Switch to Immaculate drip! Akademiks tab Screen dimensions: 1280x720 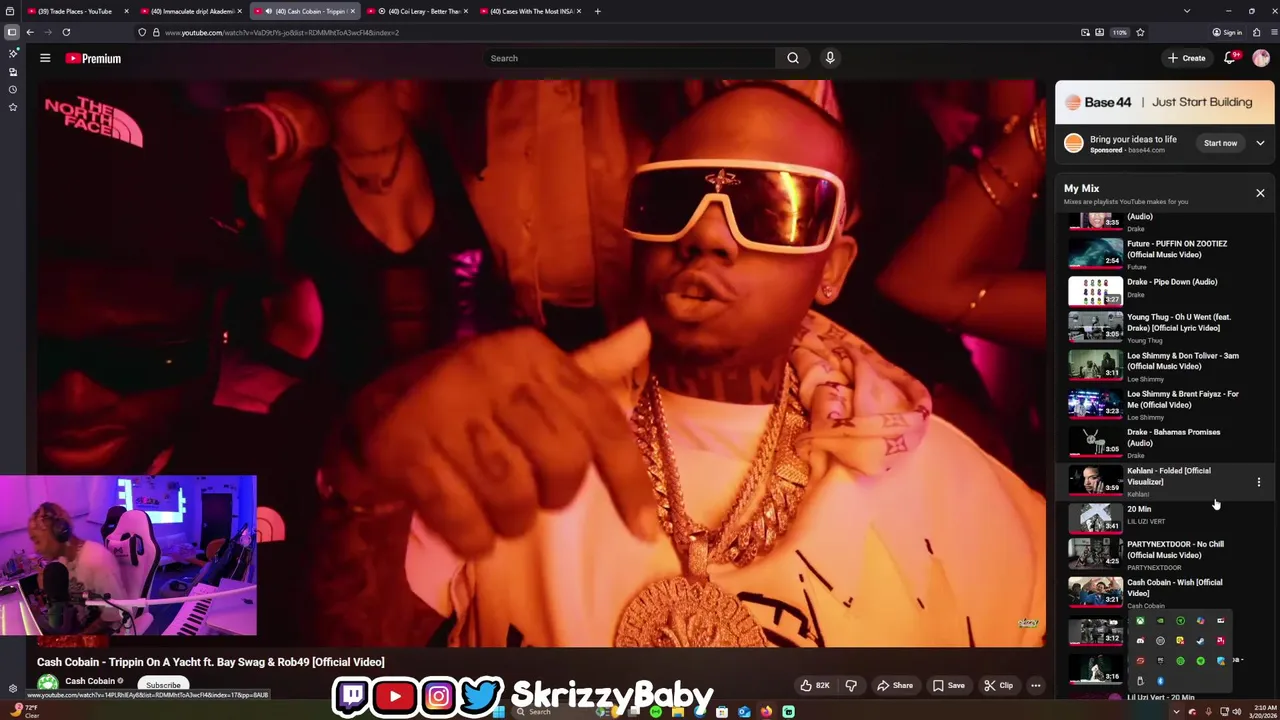[190, 11]
